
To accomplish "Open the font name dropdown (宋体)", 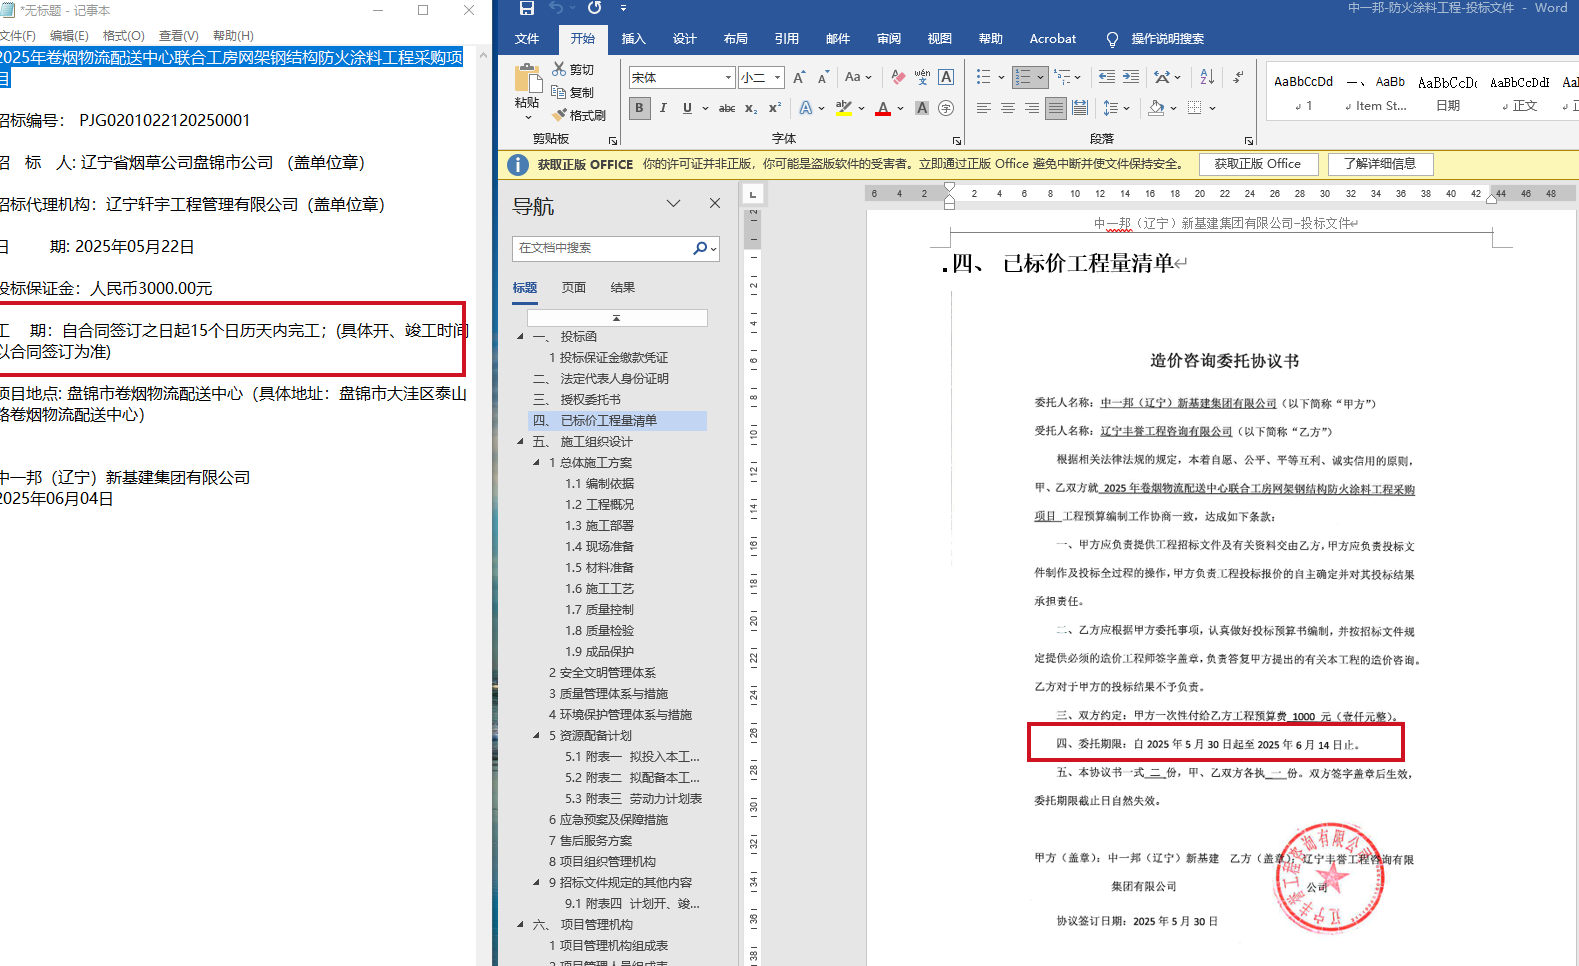I will click(728, 77).
